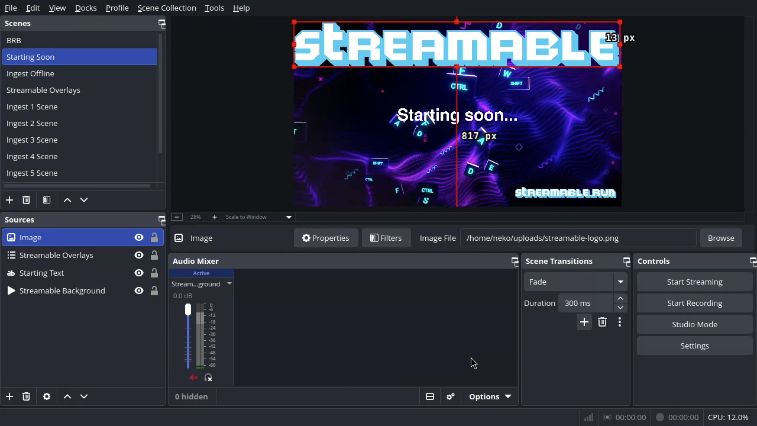Screen dimensions: 757x426
Task: Move source down arrow in Sources toolbar
Action: [x=84, y=397]
